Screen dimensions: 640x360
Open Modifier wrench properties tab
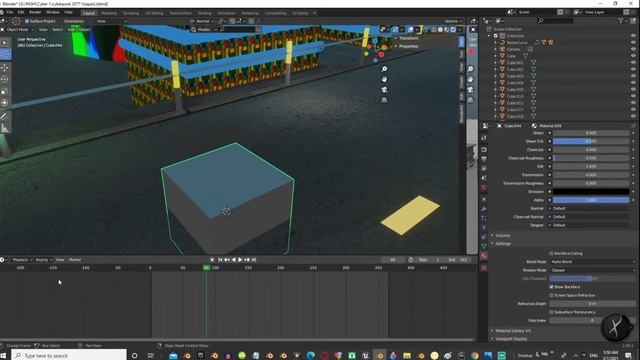point(484,209)
